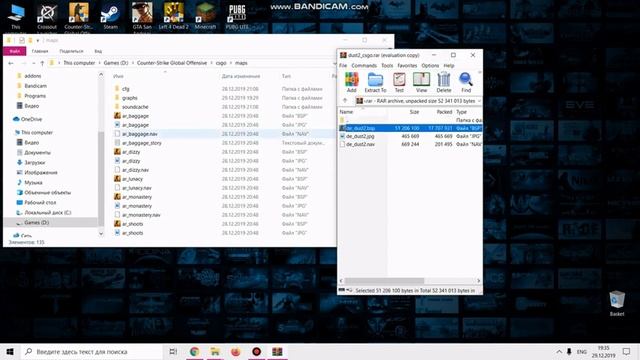Open the Left 4 Dead 2 shortcut

(x=173, y=17)
